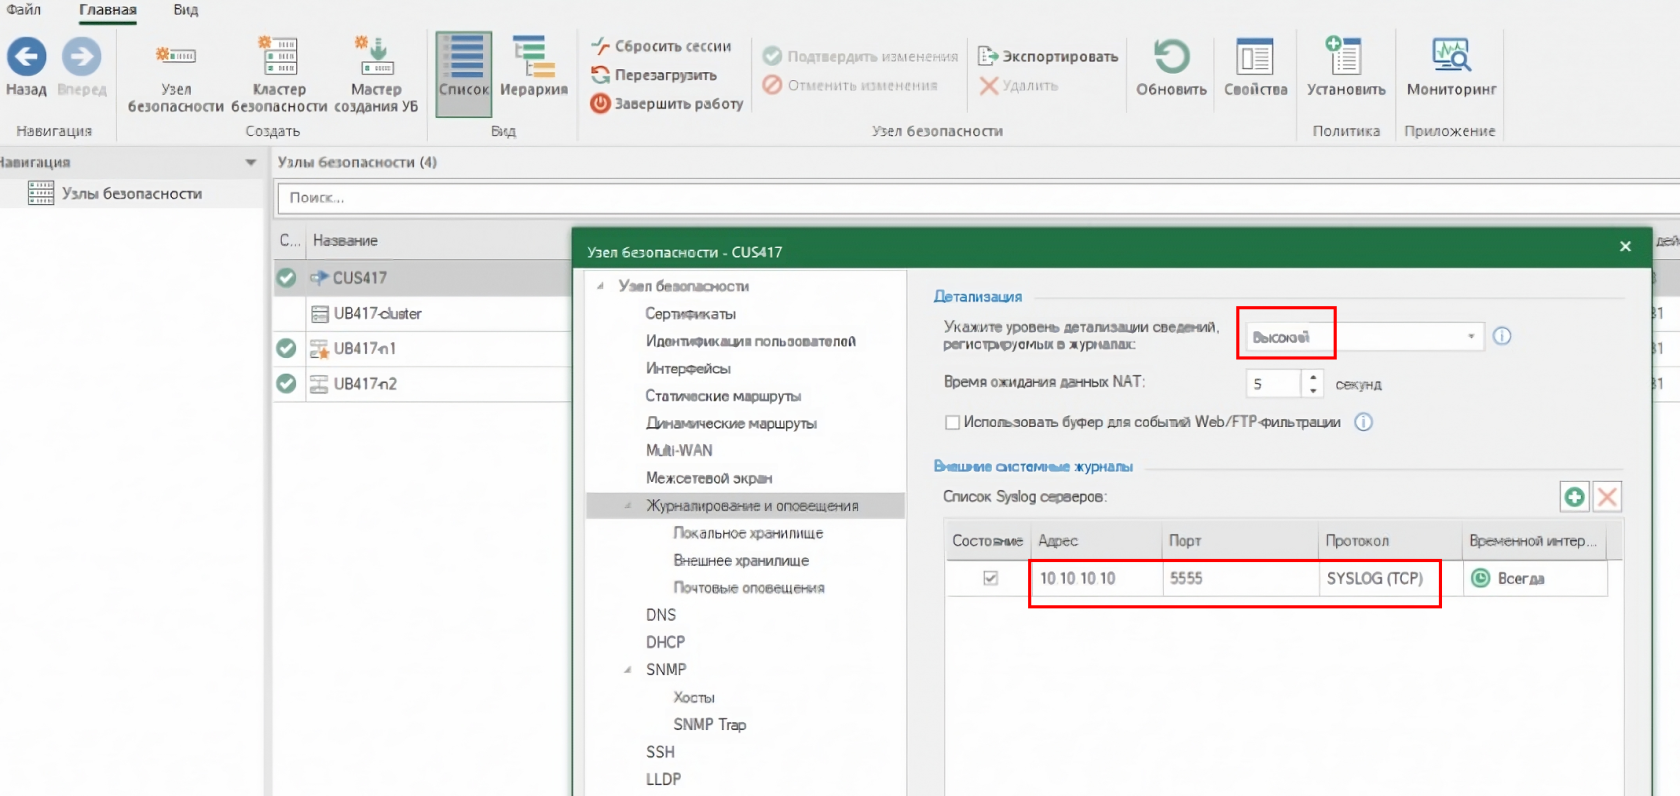1680x796 pixels.
Task: Select Статические маршруты
Action: coord(723,396)
